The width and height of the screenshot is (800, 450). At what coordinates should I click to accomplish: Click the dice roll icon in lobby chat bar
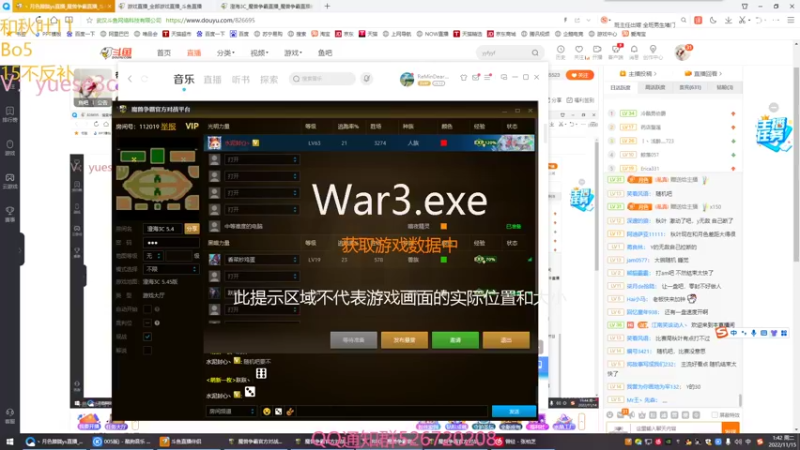278,411
